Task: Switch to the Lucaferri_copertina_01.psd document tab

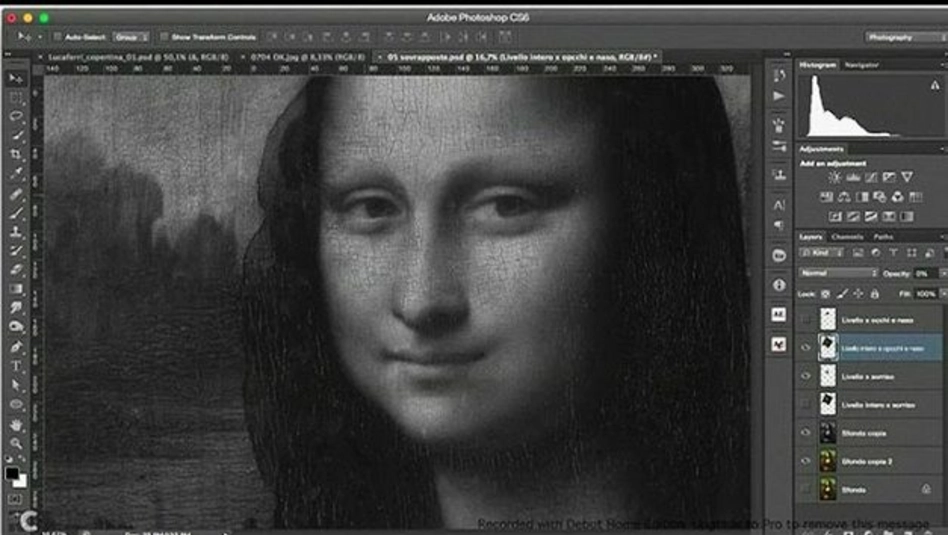Action: pos(138,57)
